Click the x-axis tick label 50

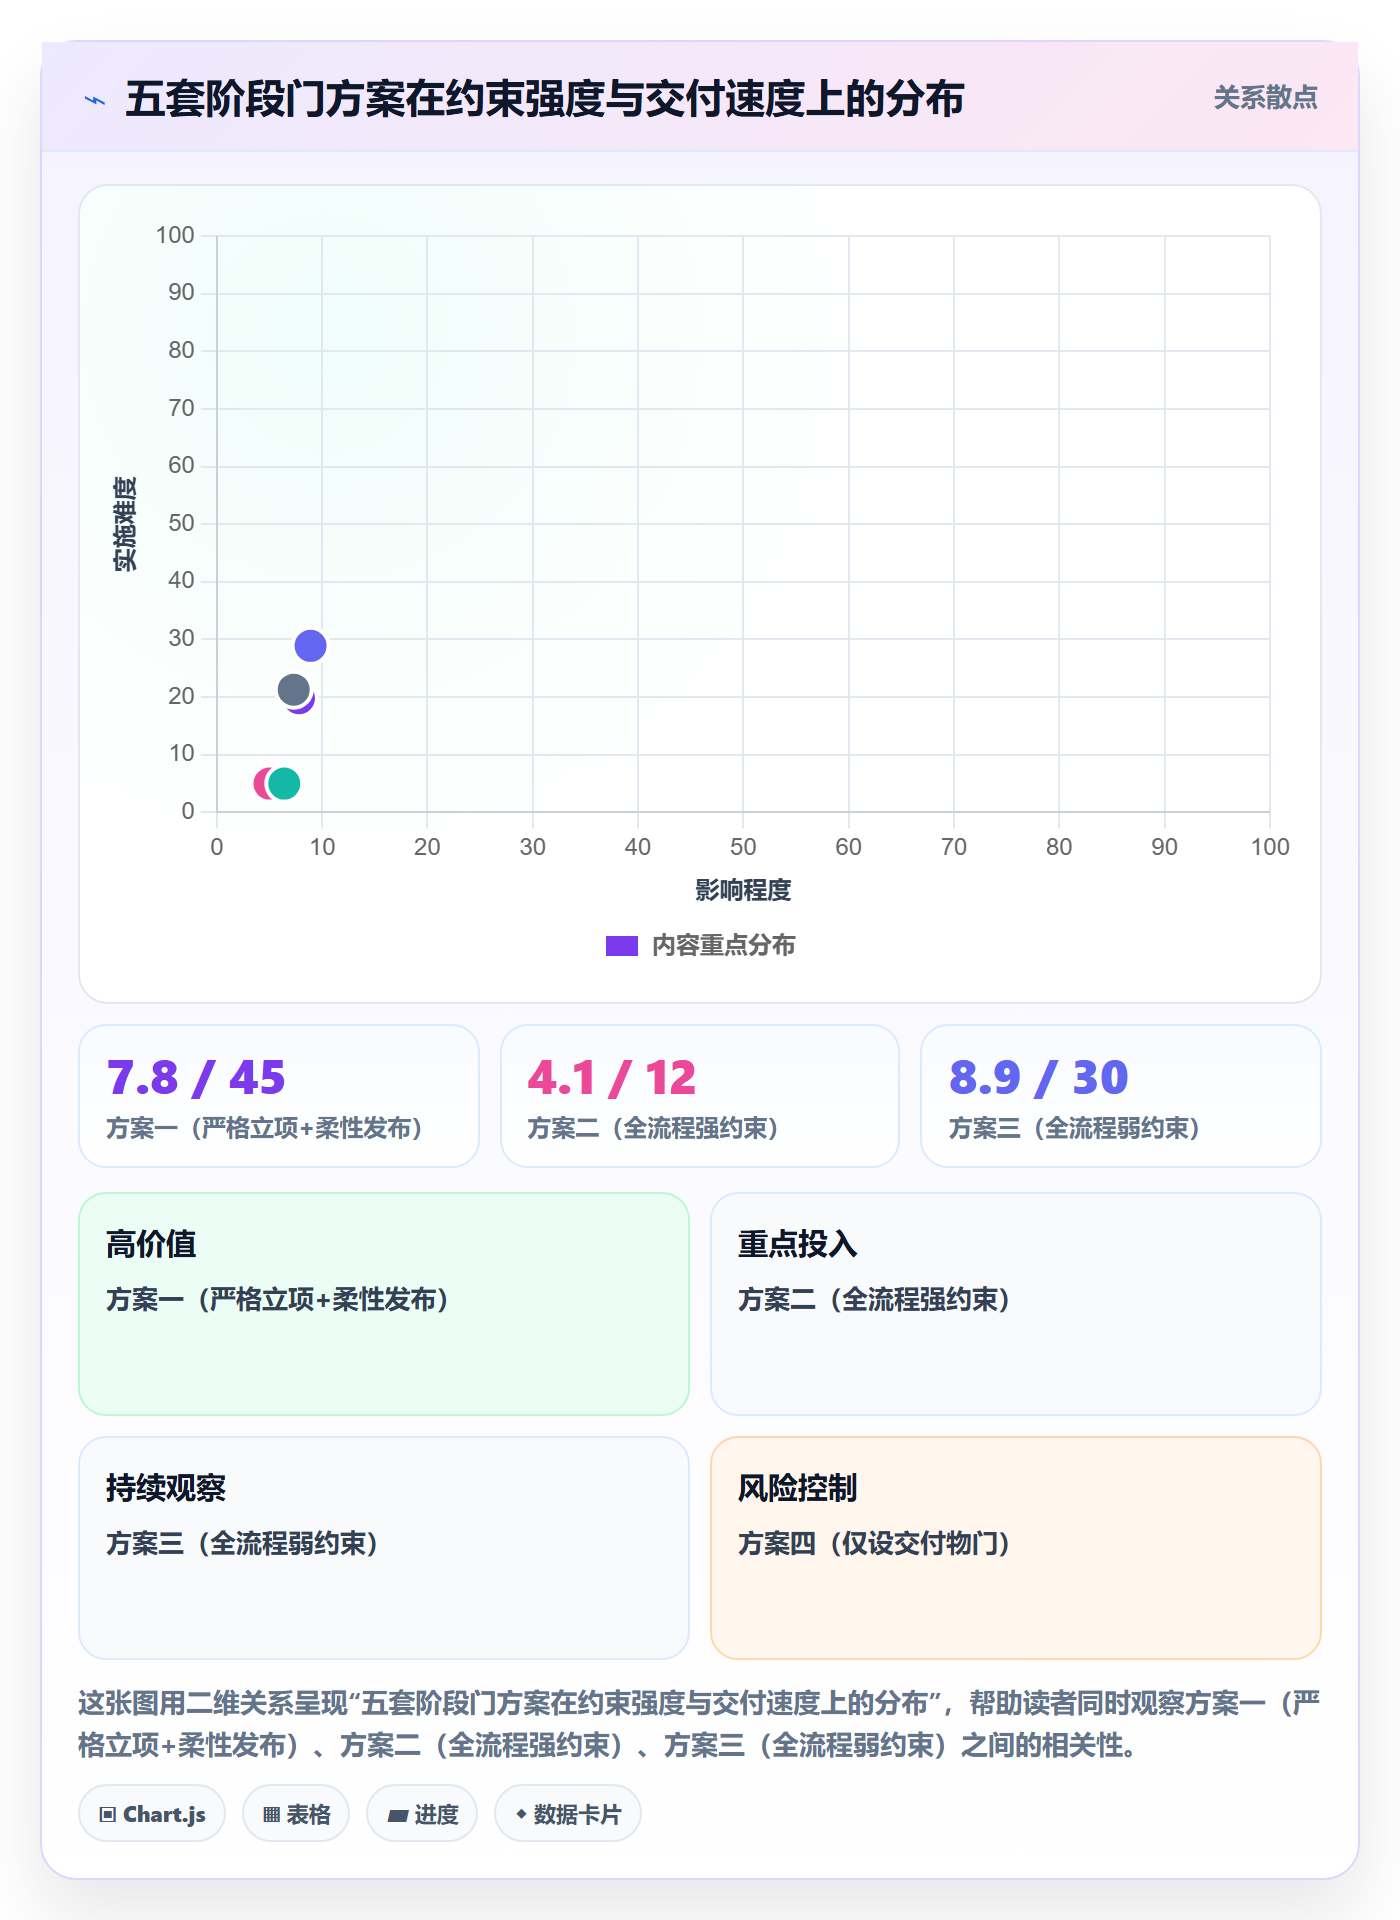tap(743, 847)
